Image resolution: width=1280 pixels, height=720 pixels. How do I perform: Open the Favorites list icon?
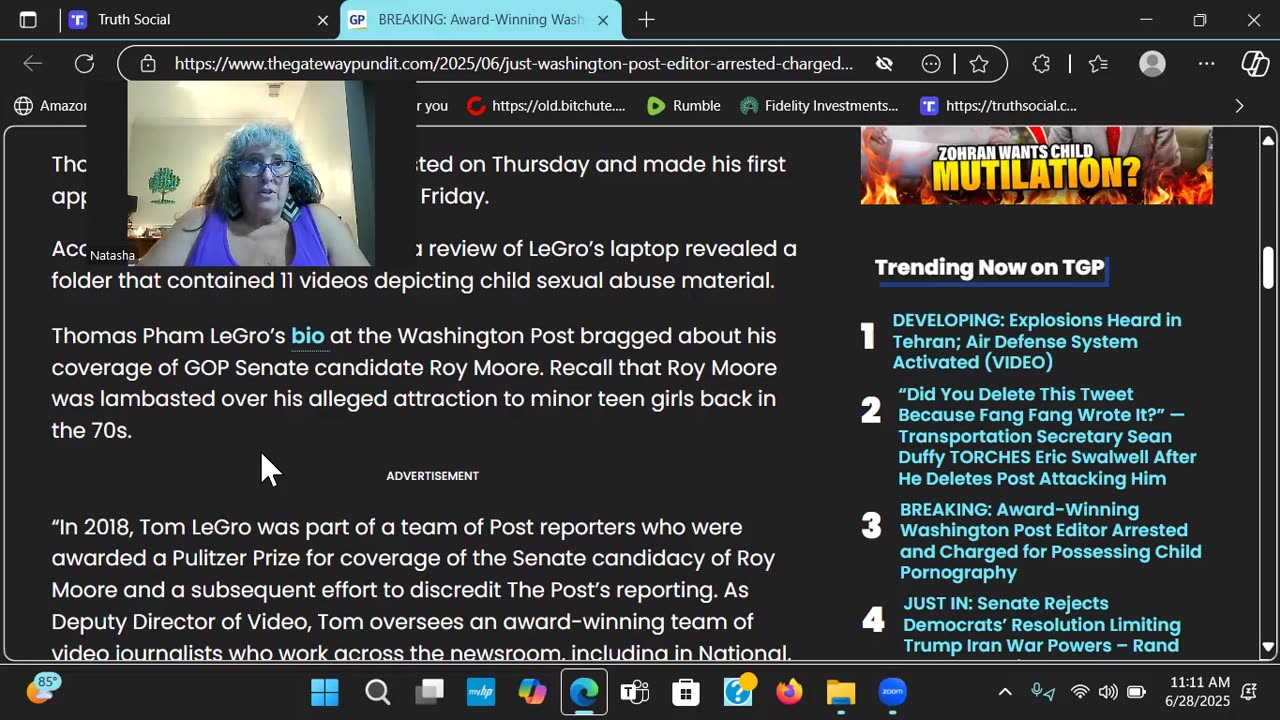[1098, 64]
